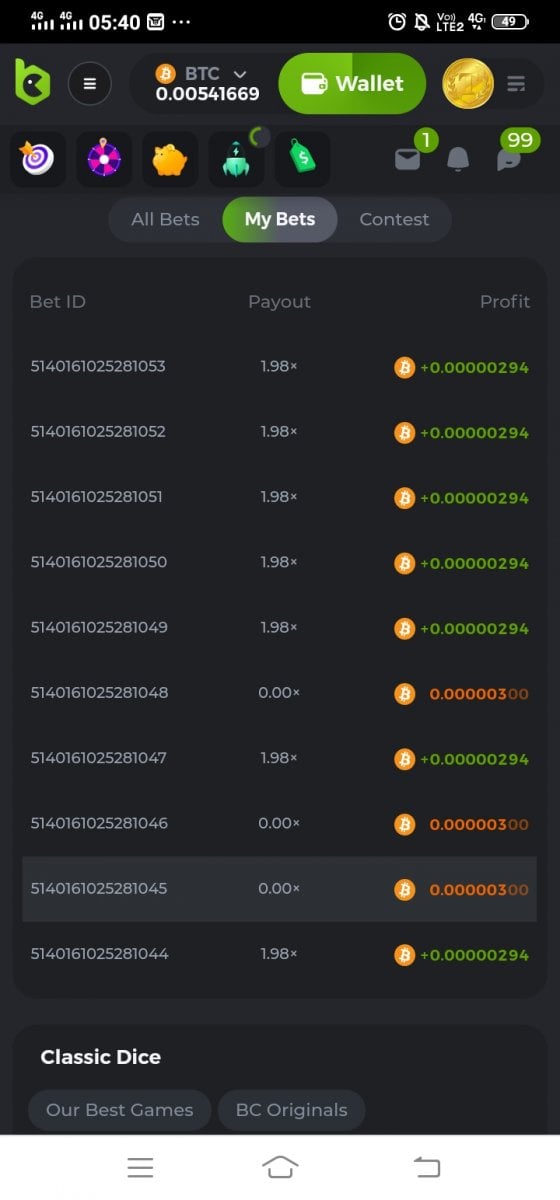
Task: Open the green price tag promo icon
Action: coord(302,159)
